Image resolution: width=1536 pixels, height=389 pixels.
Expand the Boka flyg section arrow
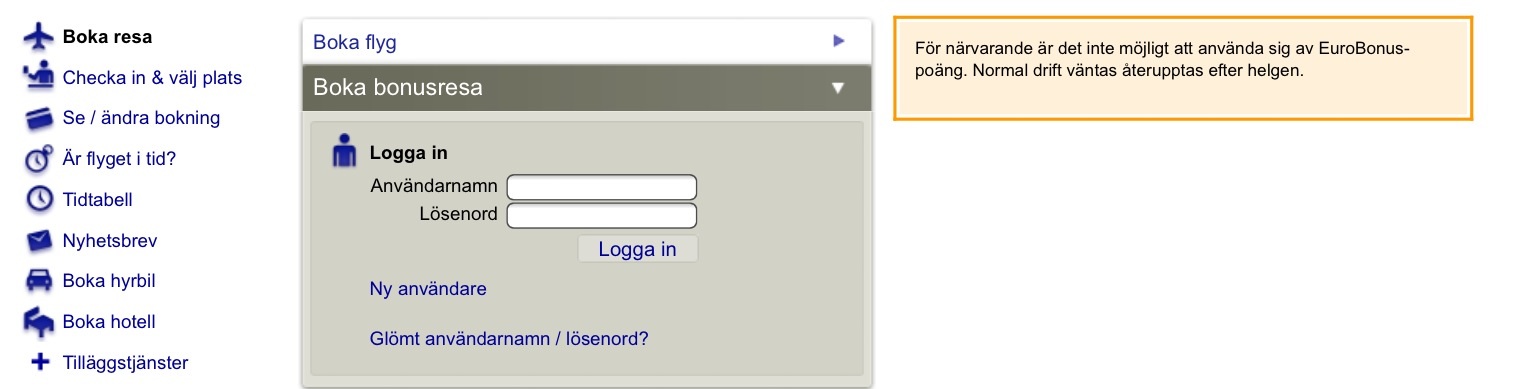[839, 41]
